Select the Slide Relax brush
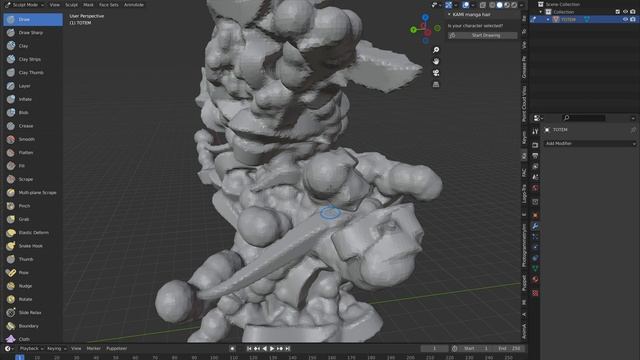Image resolution: width=640 pixels, height=360 pixels. [x=33, y=313]
